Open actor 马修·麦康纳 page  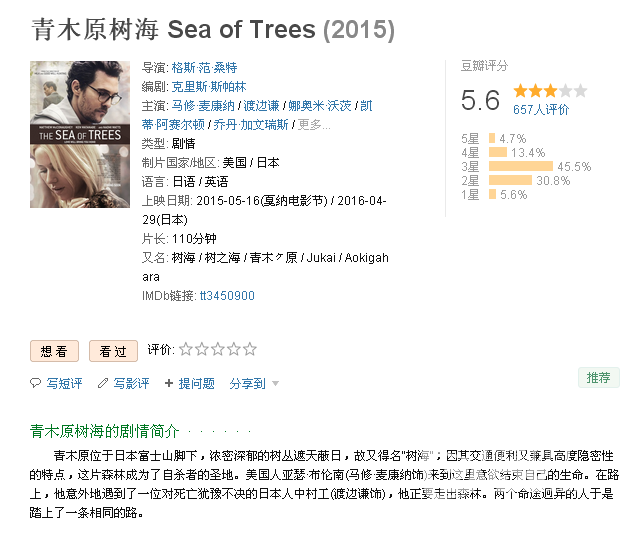coord(203,106)
